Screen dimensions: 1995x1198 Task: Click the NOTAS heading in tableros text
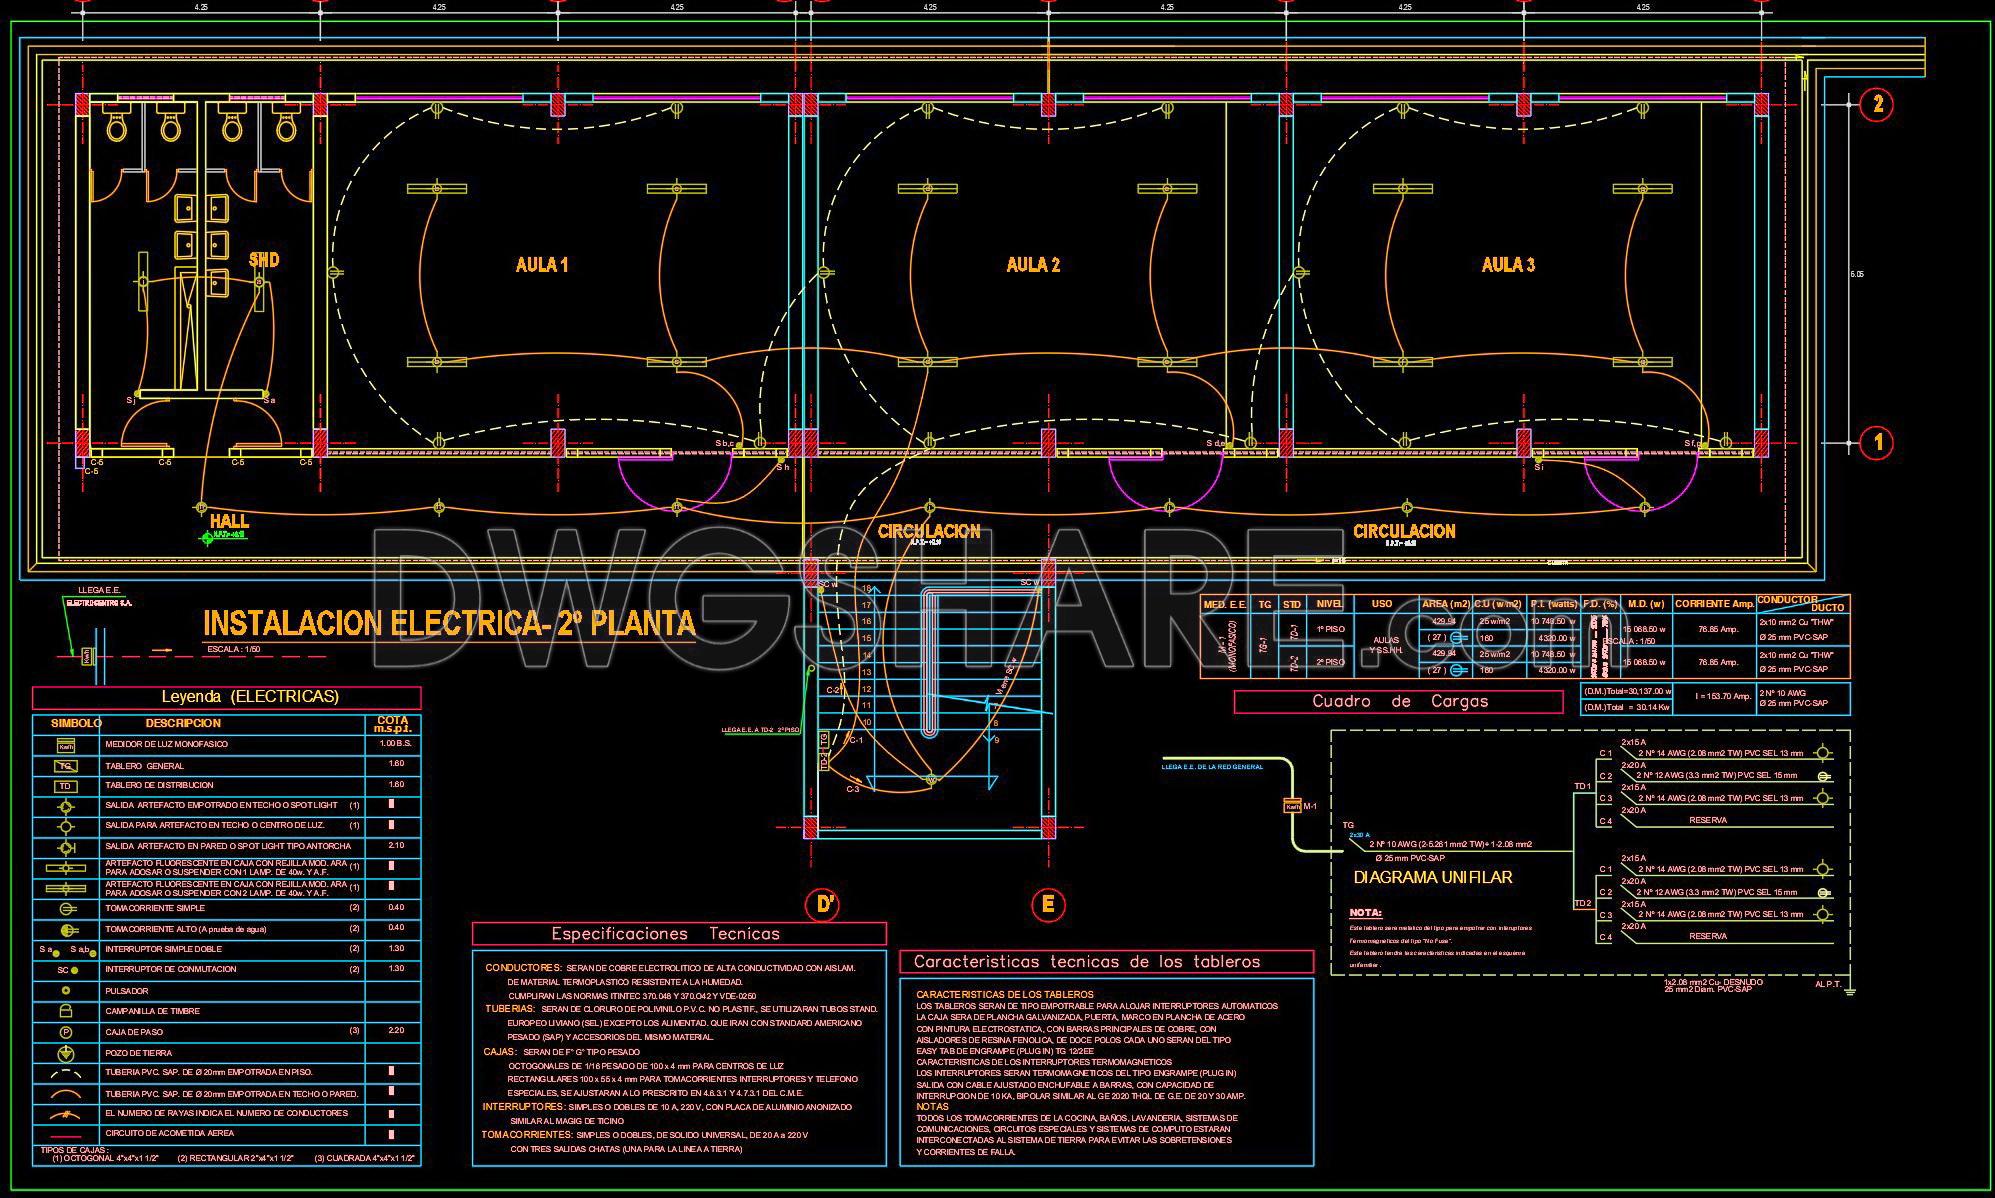click(932, 1107)
